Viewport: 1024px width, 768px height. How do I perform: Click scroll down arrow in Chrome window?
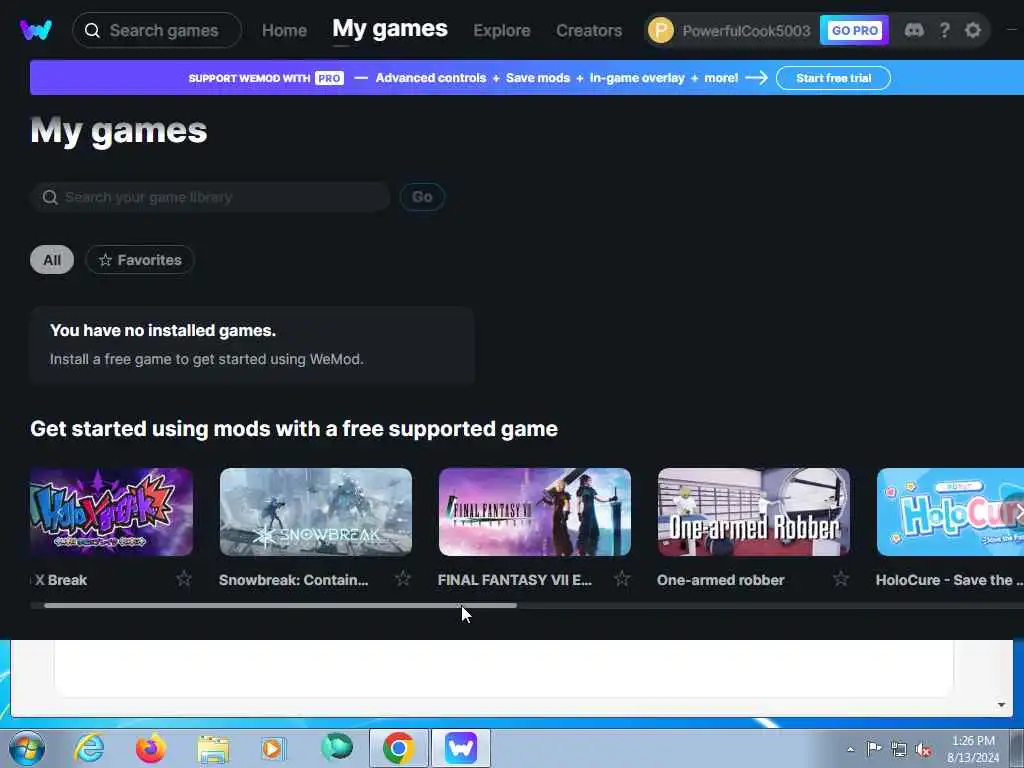click(x=1001, y=705)
